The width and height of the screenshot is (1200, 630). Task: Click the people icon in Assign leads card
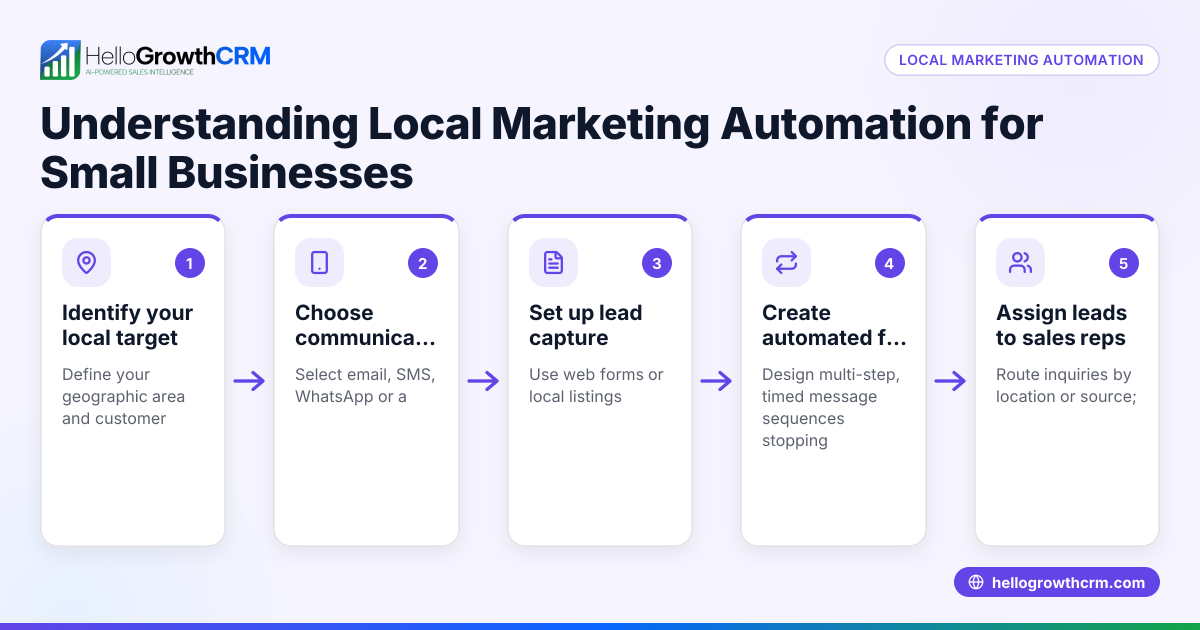pos(1020,263)
